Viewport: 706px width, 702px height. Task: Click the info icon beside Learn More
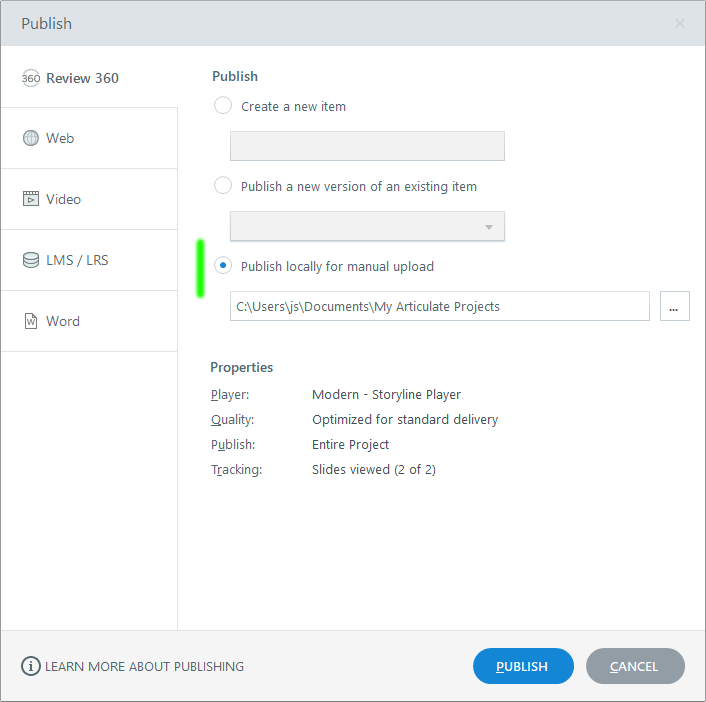click(31, 666)
